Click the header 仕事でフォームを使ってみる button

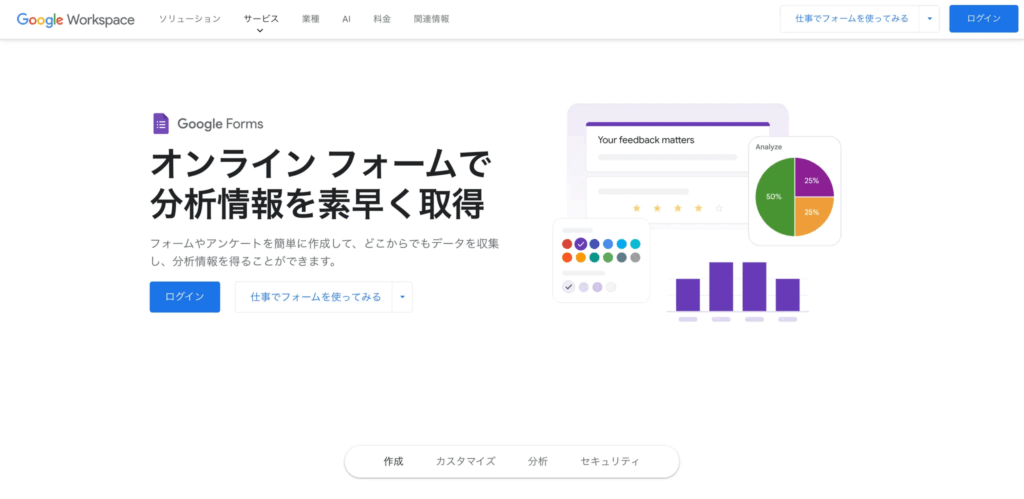(x=851, y=19)
